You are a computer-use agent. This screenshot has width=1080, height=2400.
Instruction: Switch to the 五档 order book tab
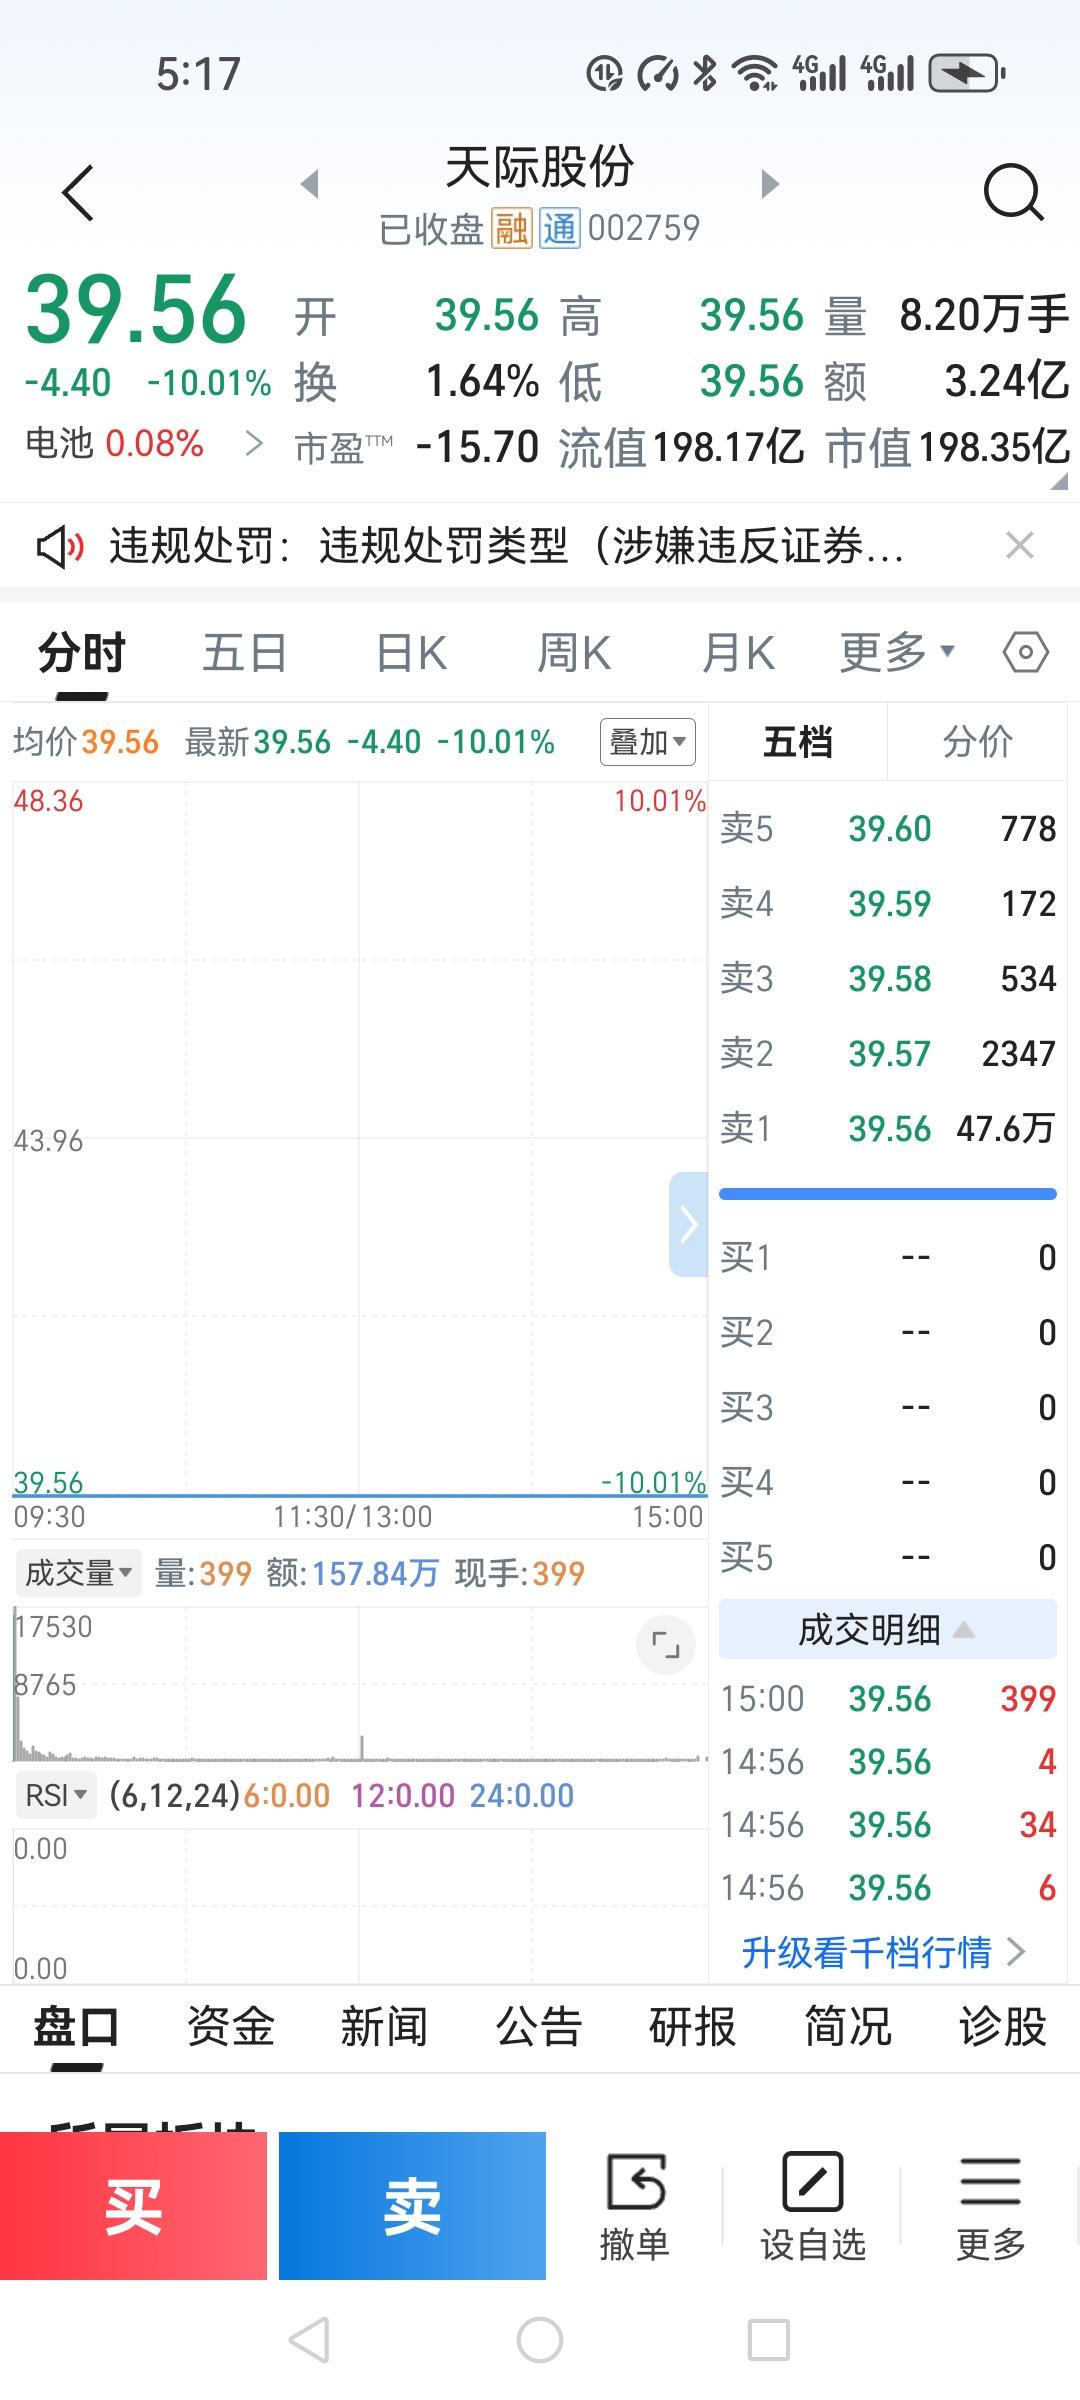point(798,742)
